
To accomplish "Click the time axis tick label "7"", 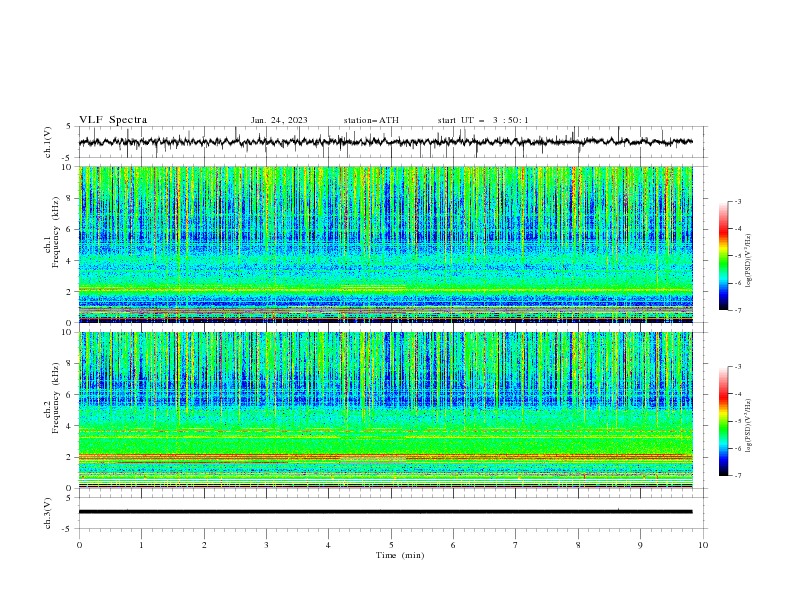I will point(516,545).
